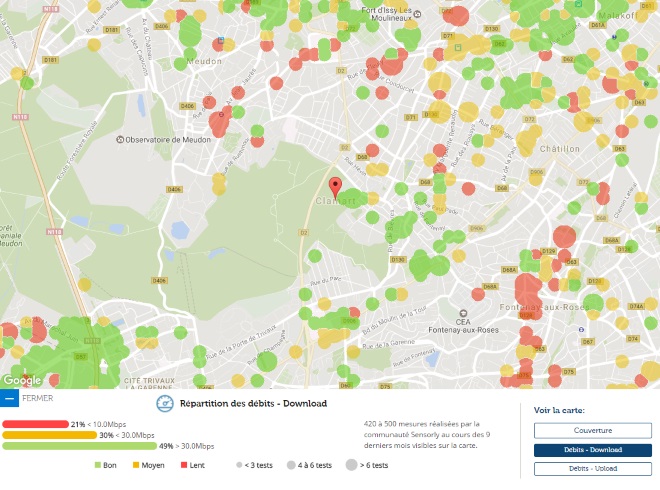Click the red 21% slow speed bar
Image resolution: width=660 pixels, height=490 pixels.
[35, 424]
